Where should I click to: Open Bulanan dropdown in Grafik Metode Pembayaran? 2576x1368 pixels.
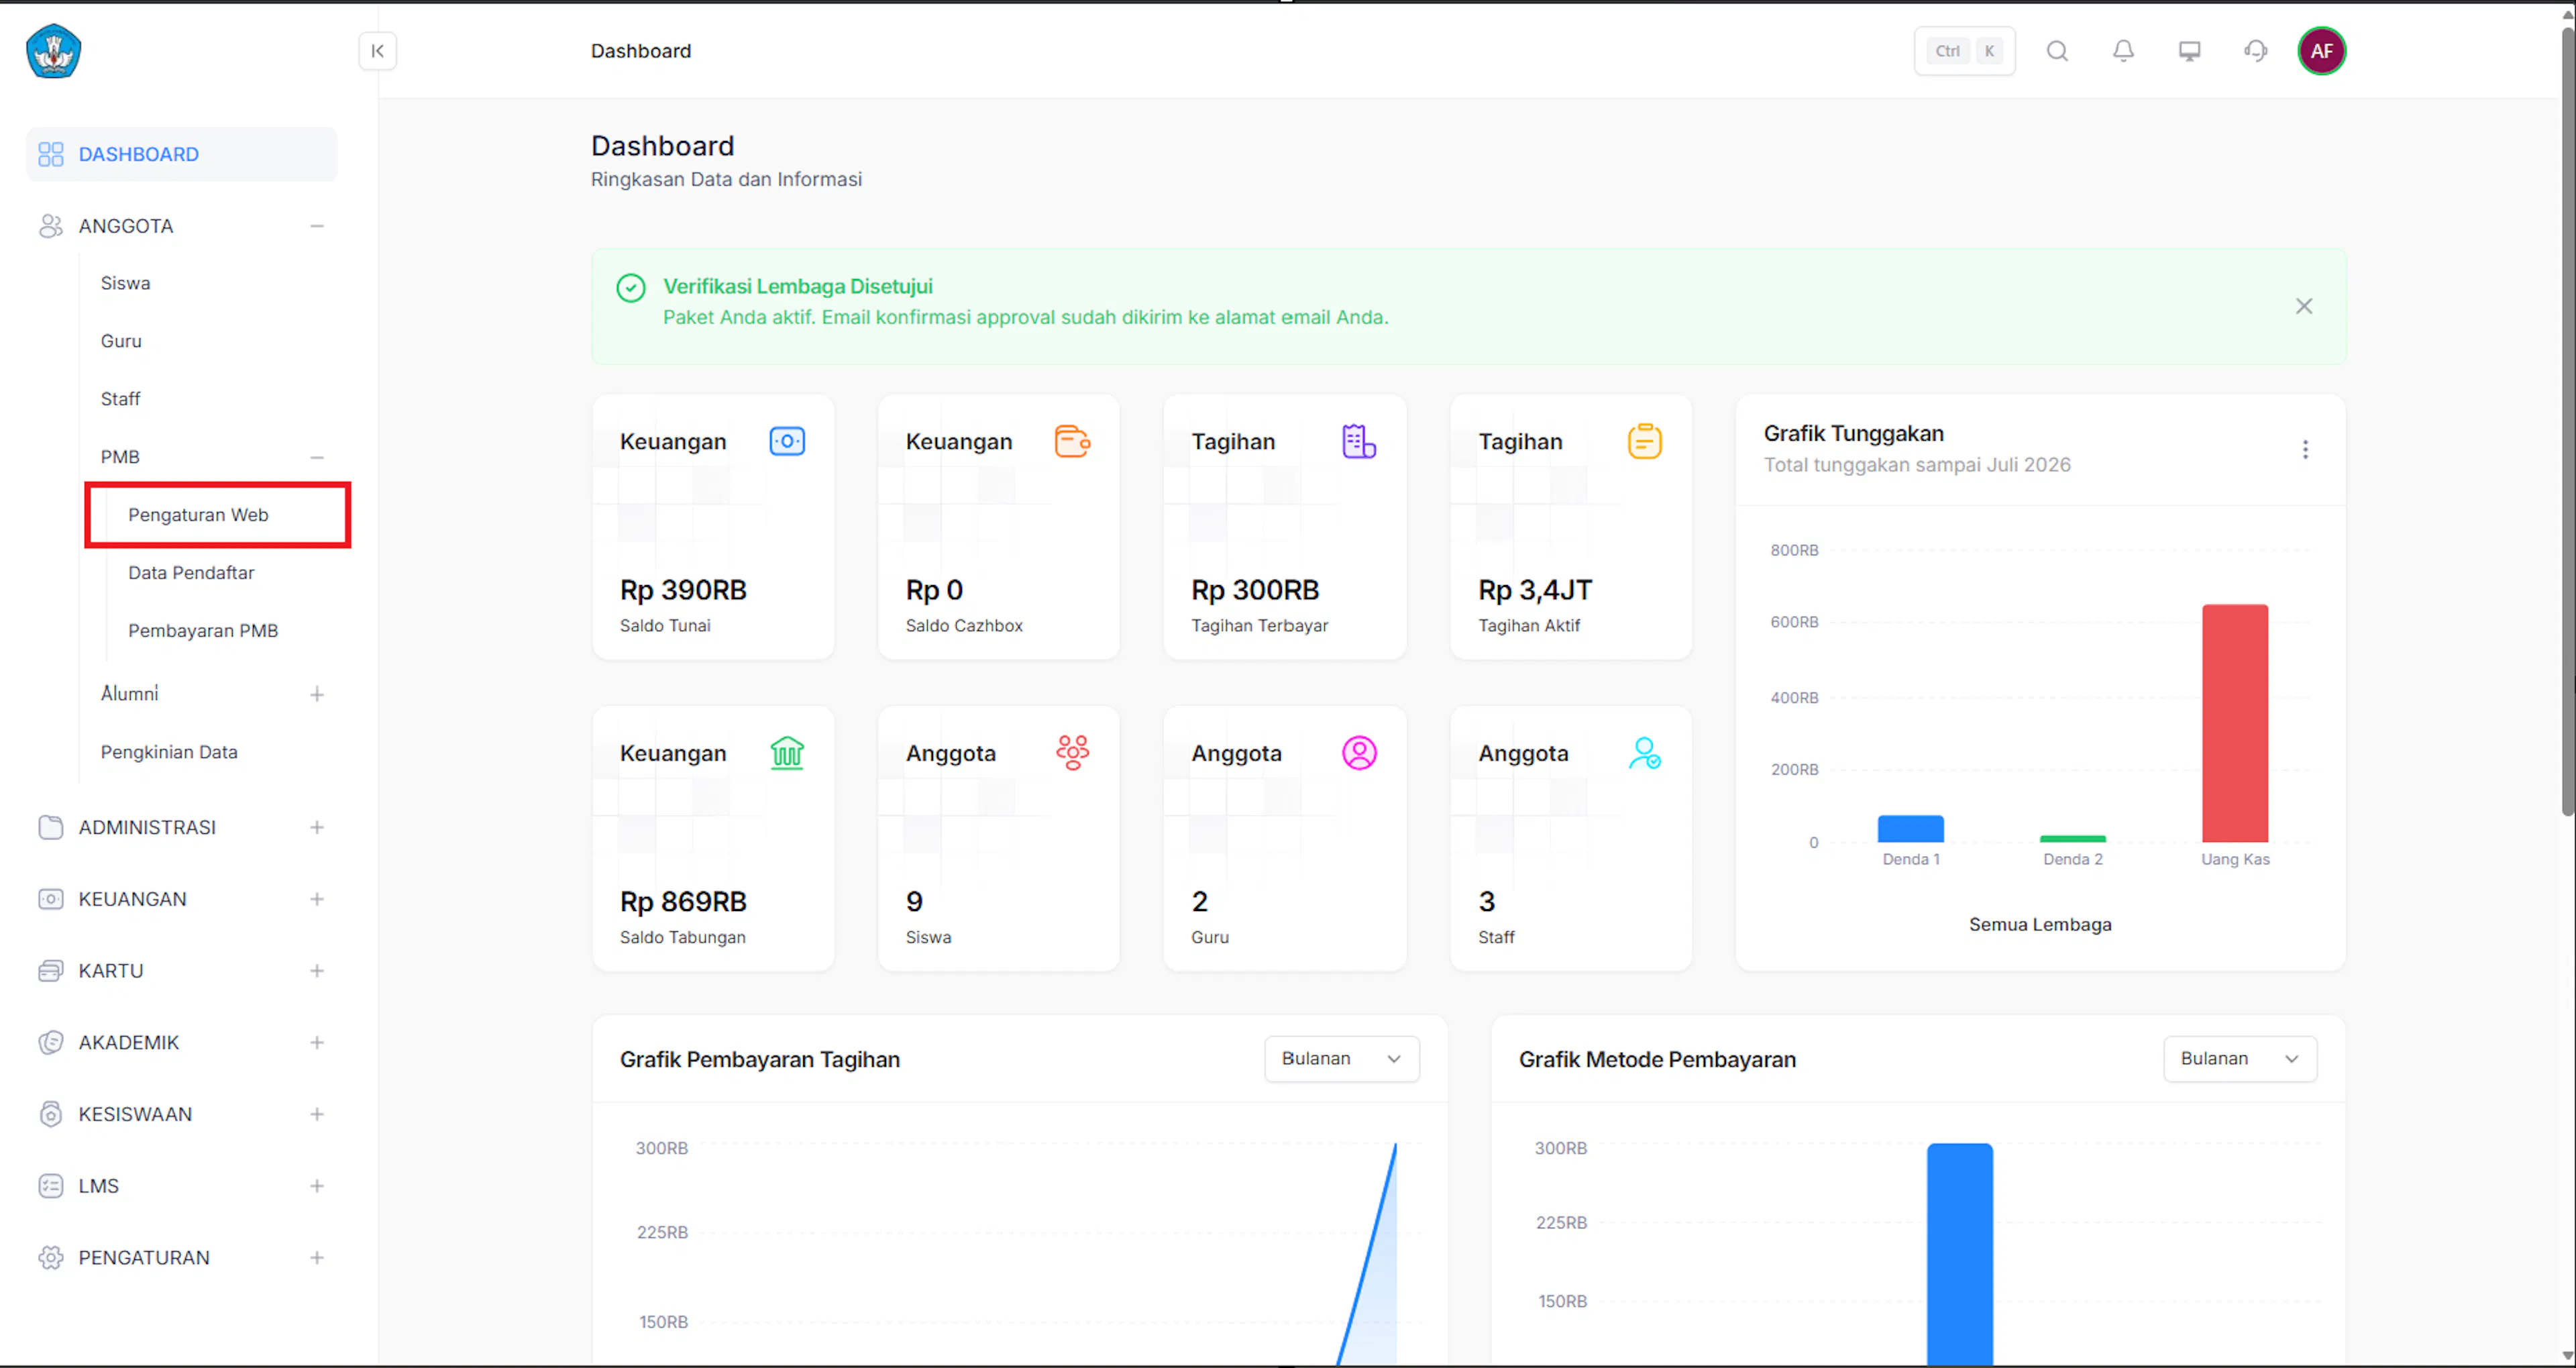pos(2240,1059)
